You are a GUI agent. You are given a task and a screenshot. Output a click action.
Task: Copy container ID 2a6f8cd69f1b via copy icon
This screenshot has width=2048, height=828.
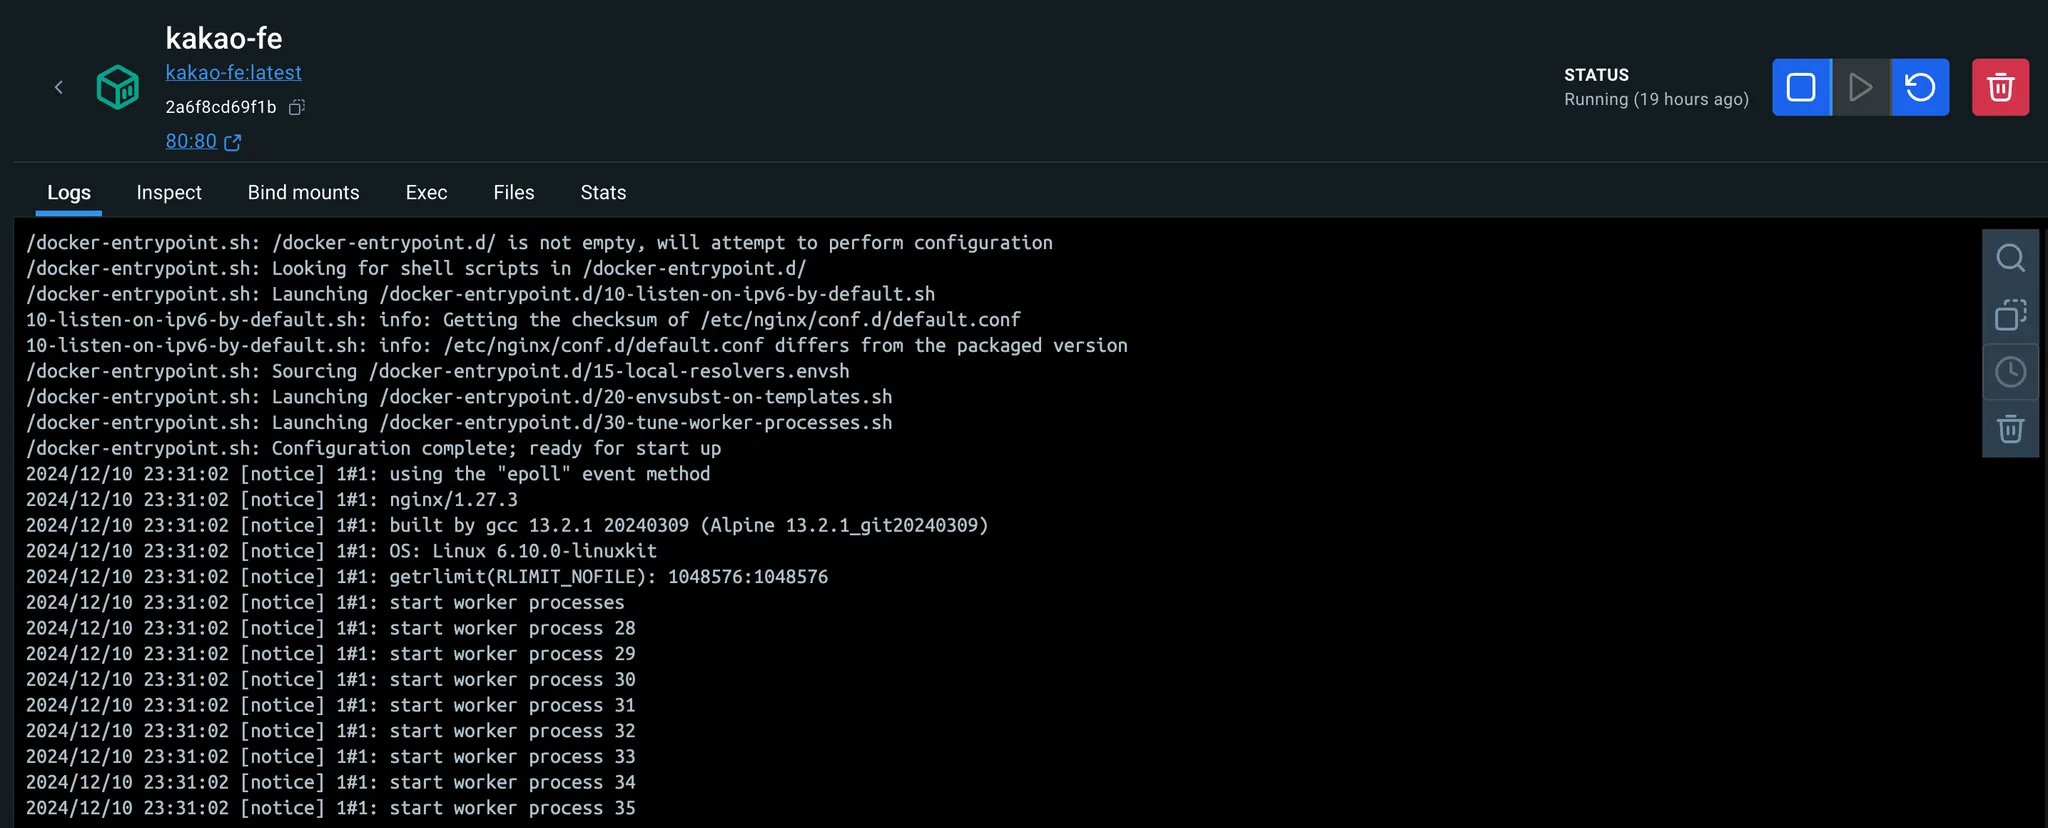297,107
